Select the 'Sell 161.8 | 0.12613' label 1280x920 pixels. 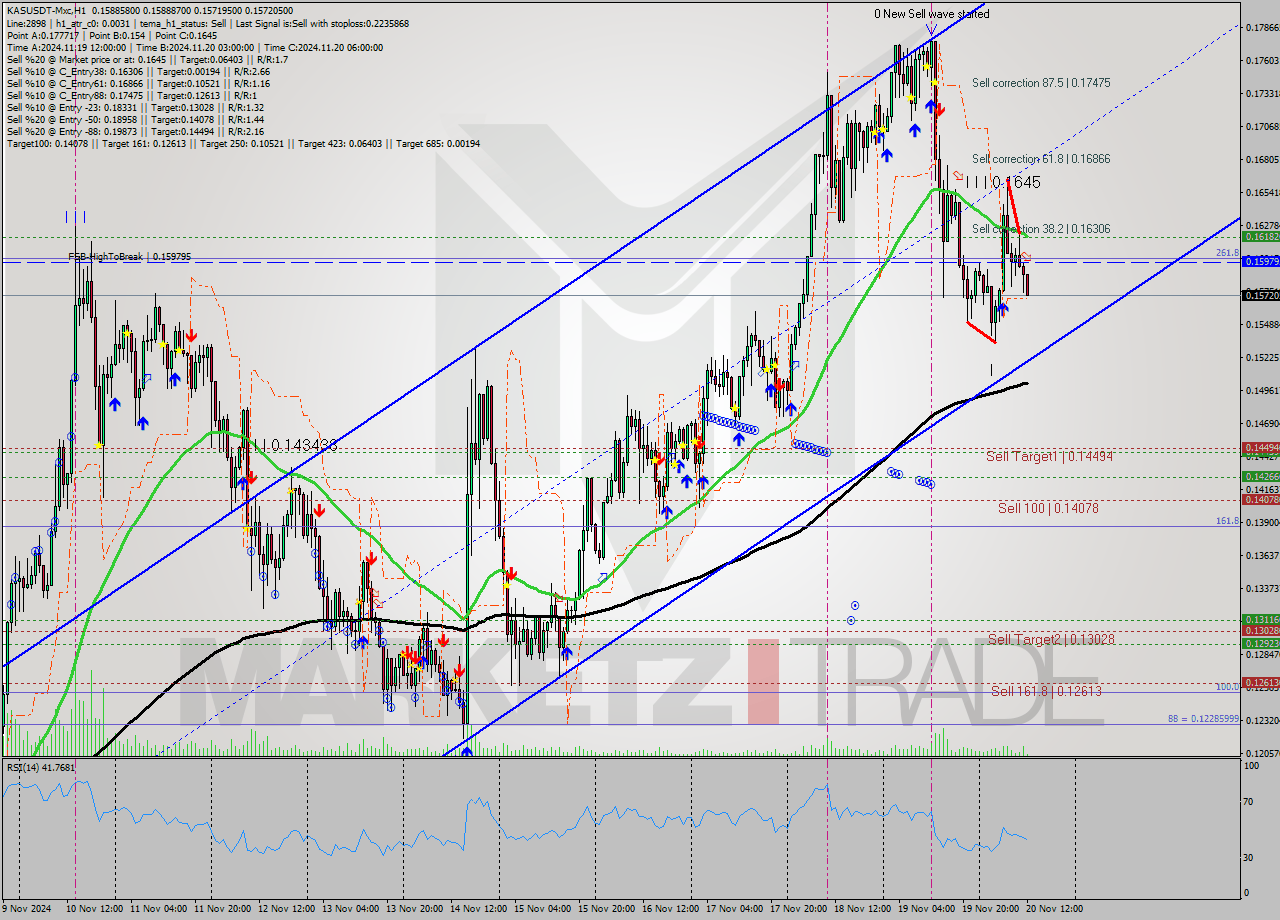(1046, 691)
